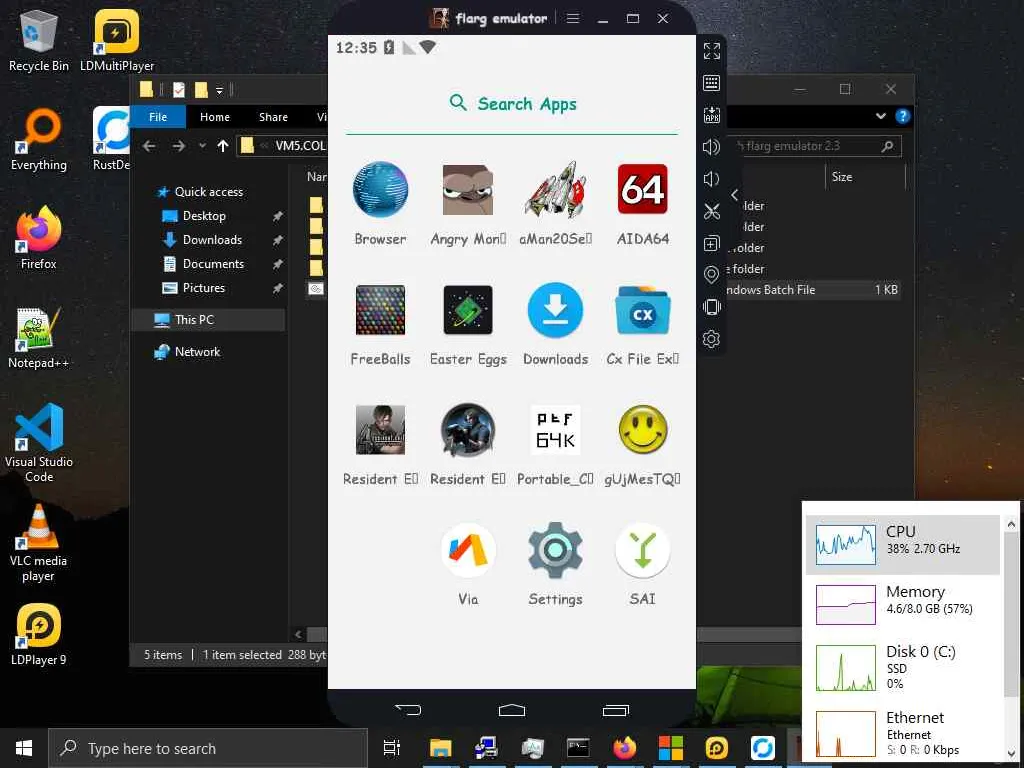Viewport: 1024px width, 768px height.
Task: Click the File Explorer search box
Action: [814, 146]
